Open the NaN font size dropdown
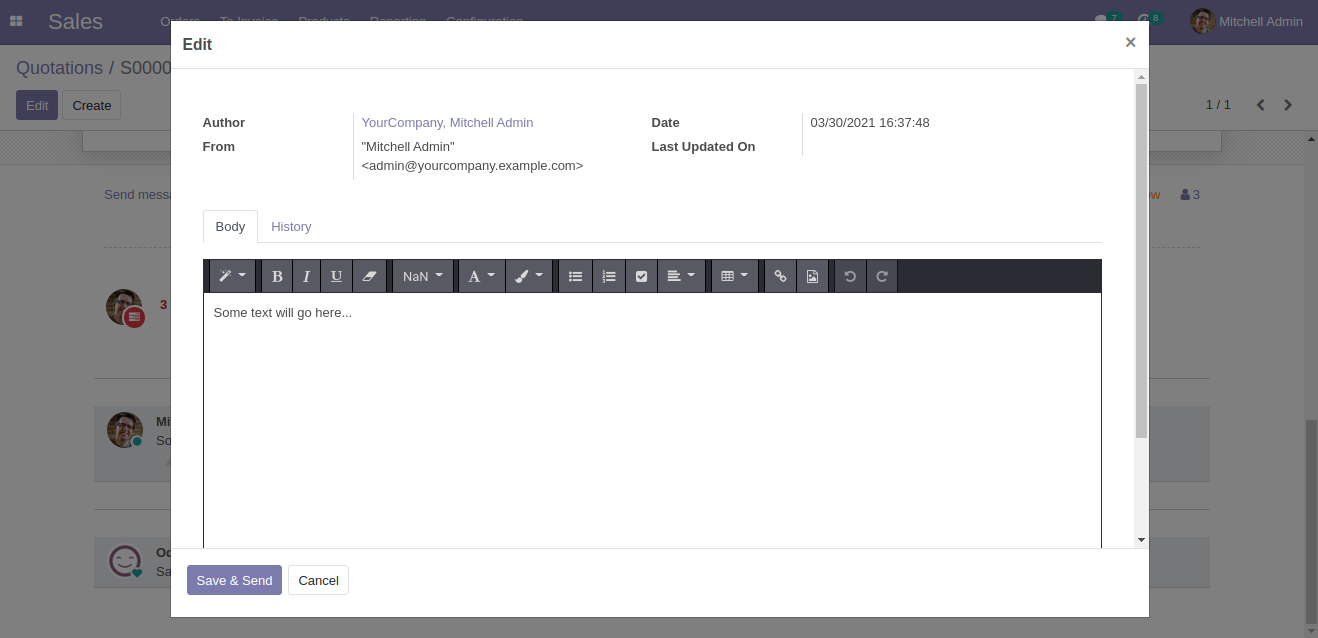The image size is (1318, 638). tap(423, 276)
